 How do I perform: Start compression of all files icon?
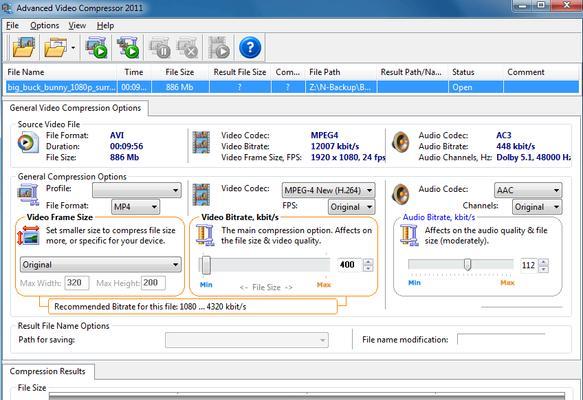[128, 47]
